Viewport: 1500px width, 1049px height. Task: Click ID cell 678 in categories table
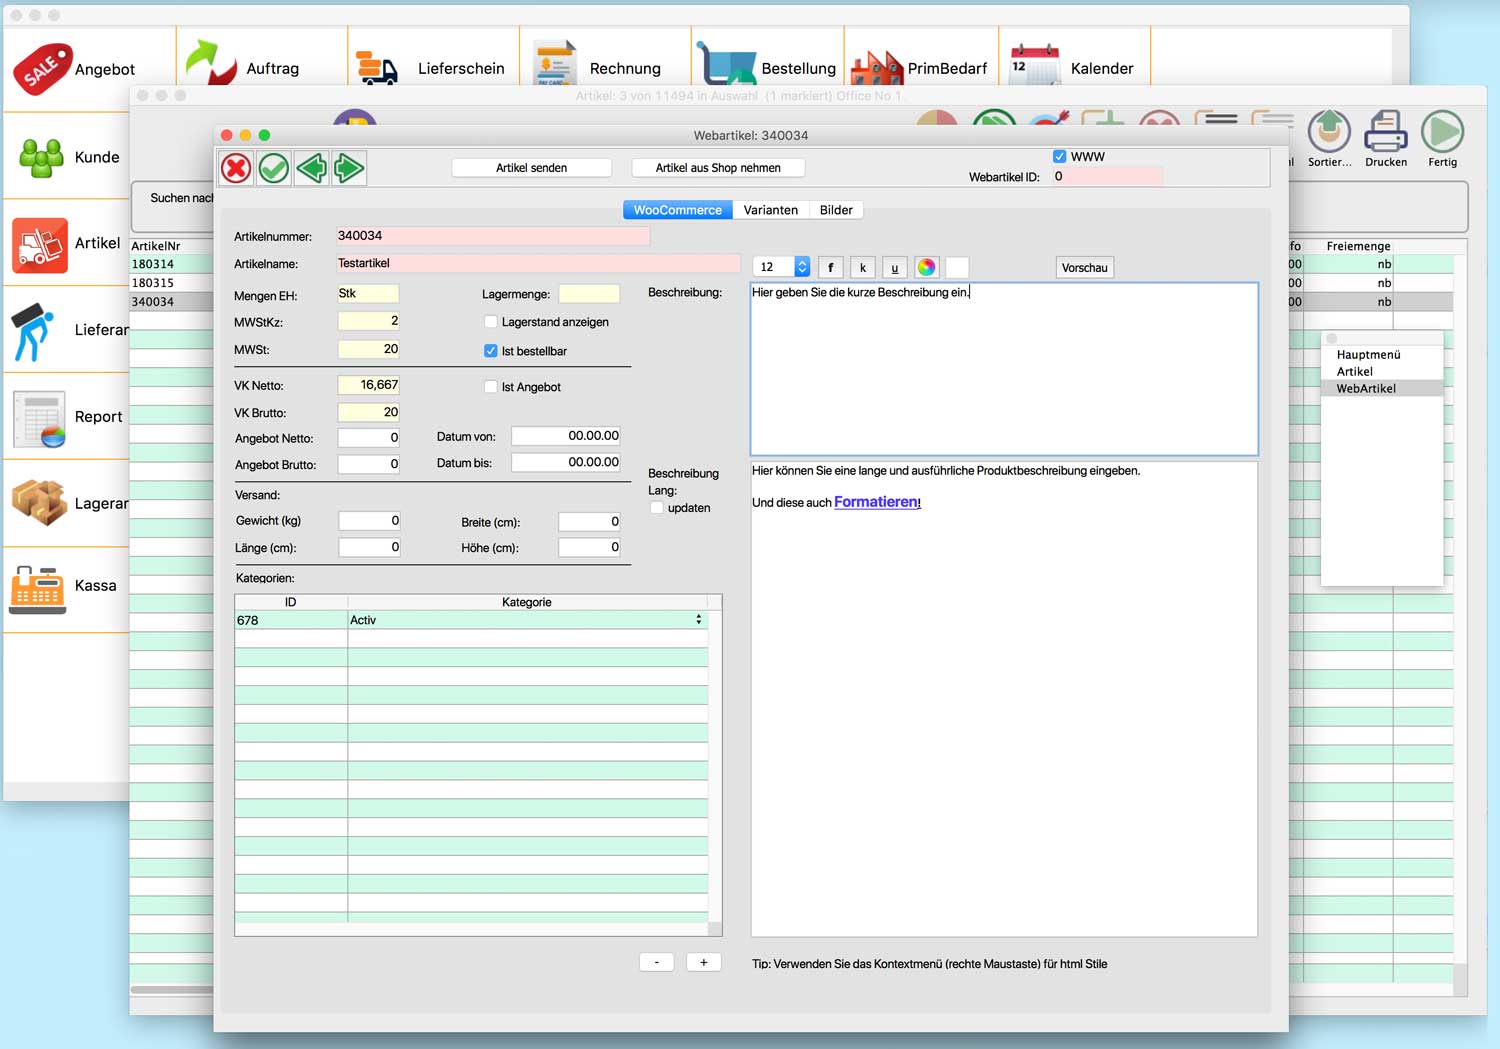tap(291, 620)
